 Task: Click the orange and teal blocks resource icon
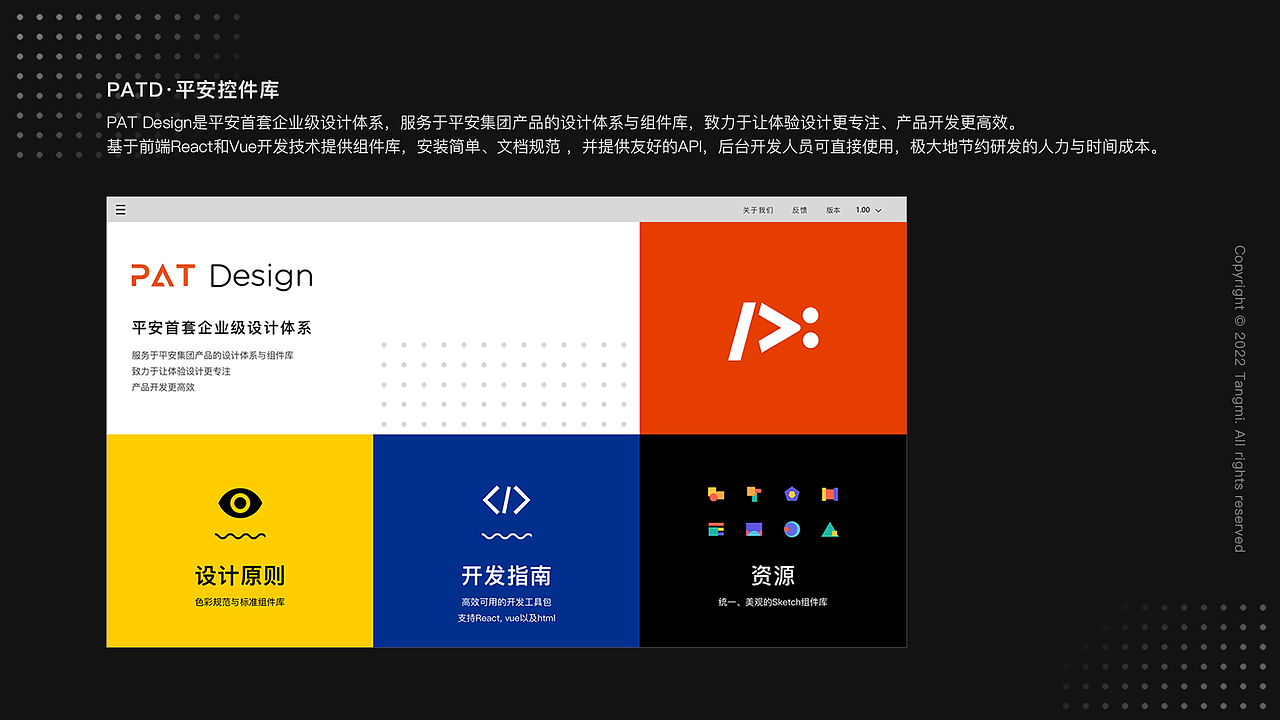[x=754, y=494]
